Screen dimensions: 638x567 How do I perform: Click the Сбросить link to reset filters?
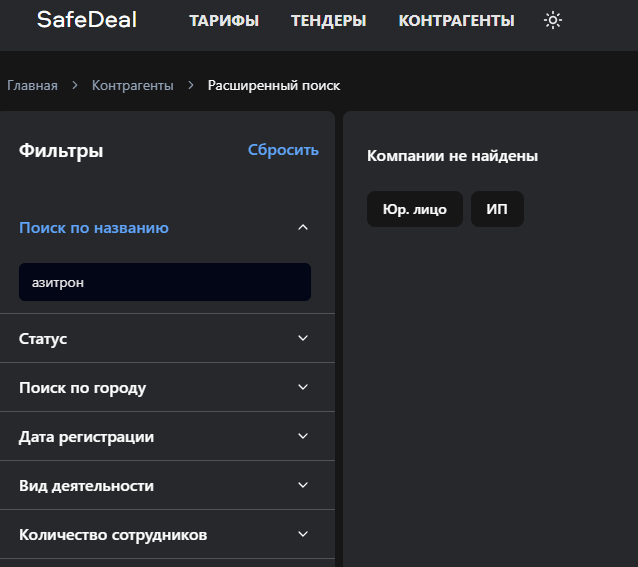click(x=283, y=150)
